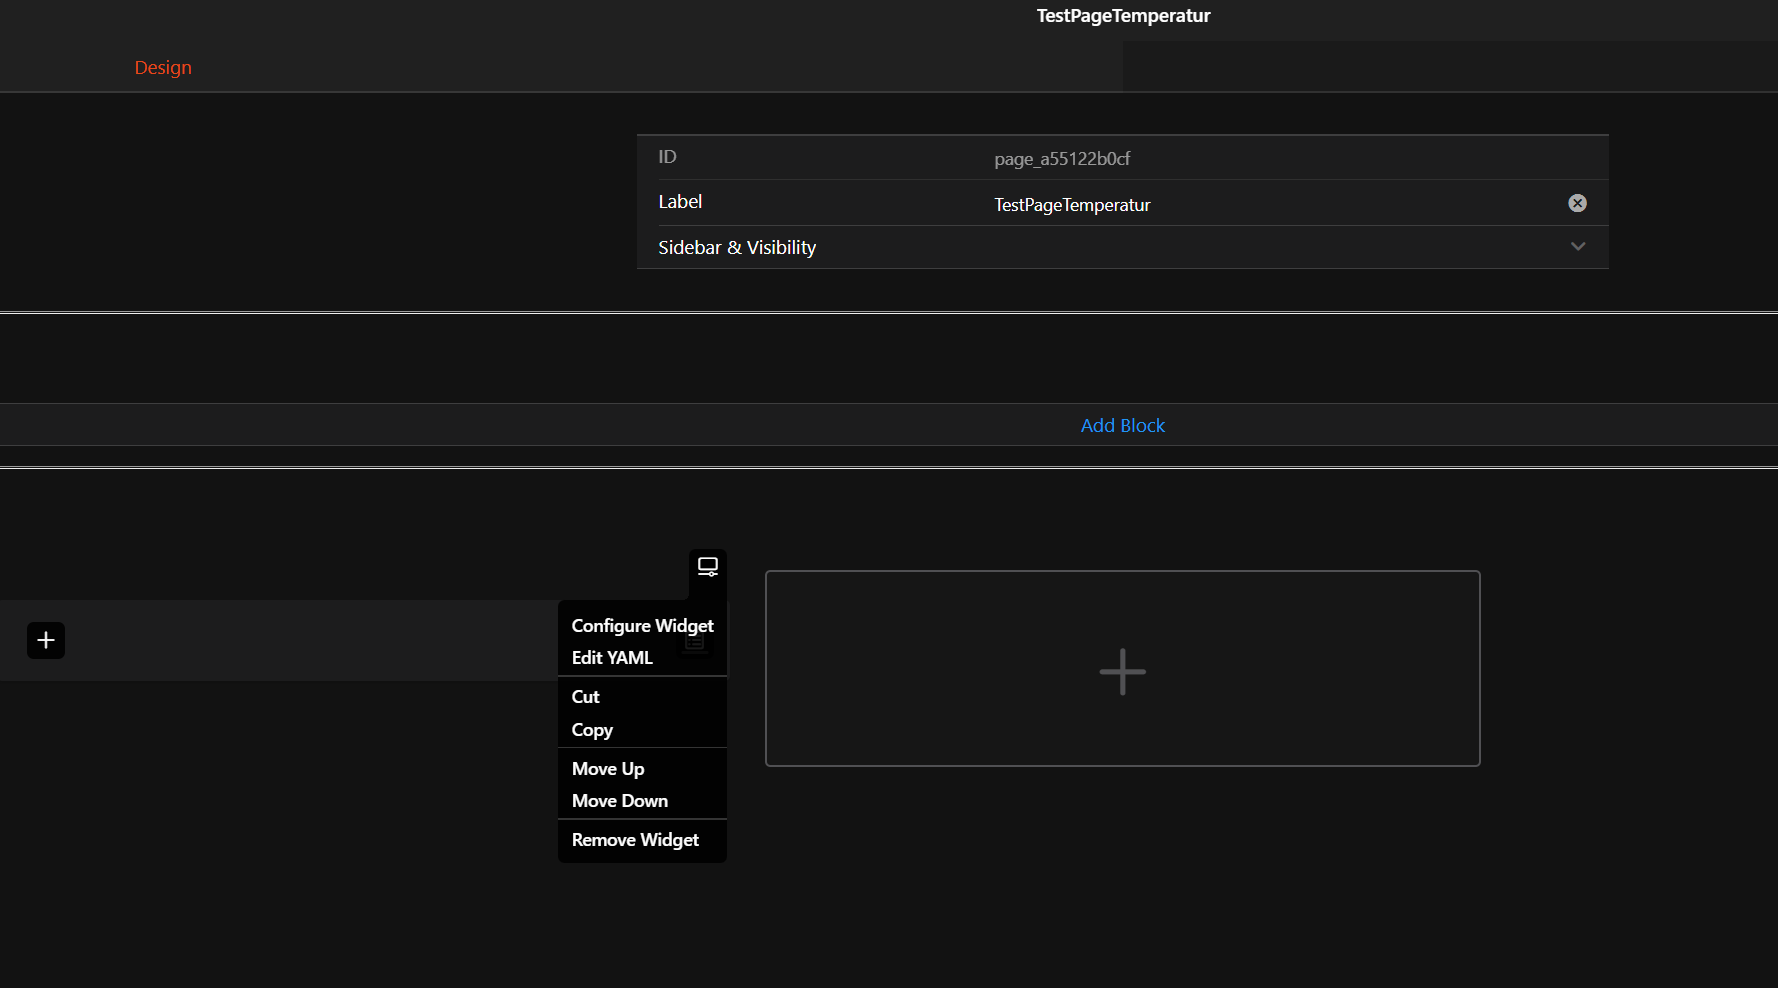Click the Add Block link
This screenshot has height=988, width=1778.
tap(1122, 425)
